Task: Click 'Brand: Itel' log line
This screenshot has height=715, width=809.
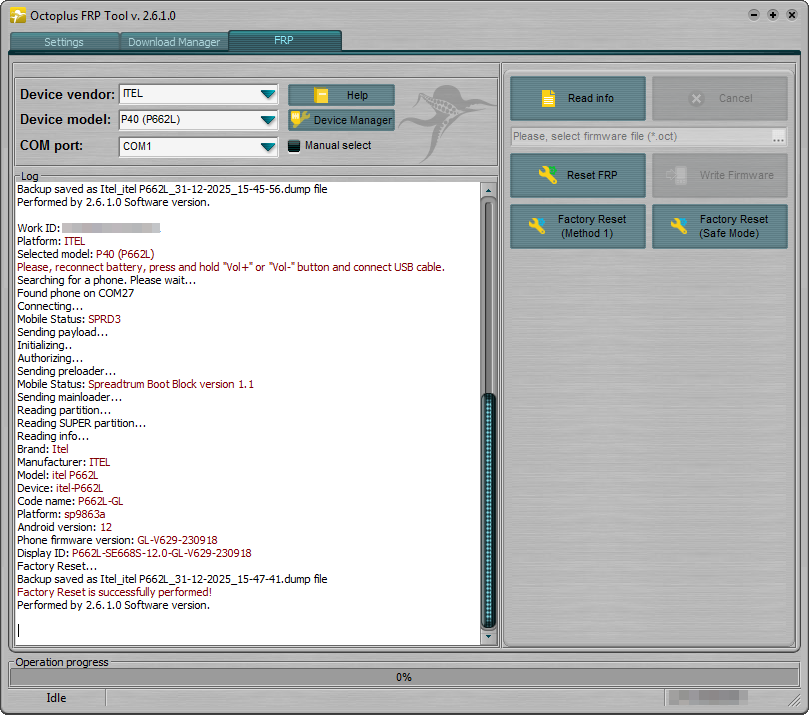Action: (x=43, y=449)
